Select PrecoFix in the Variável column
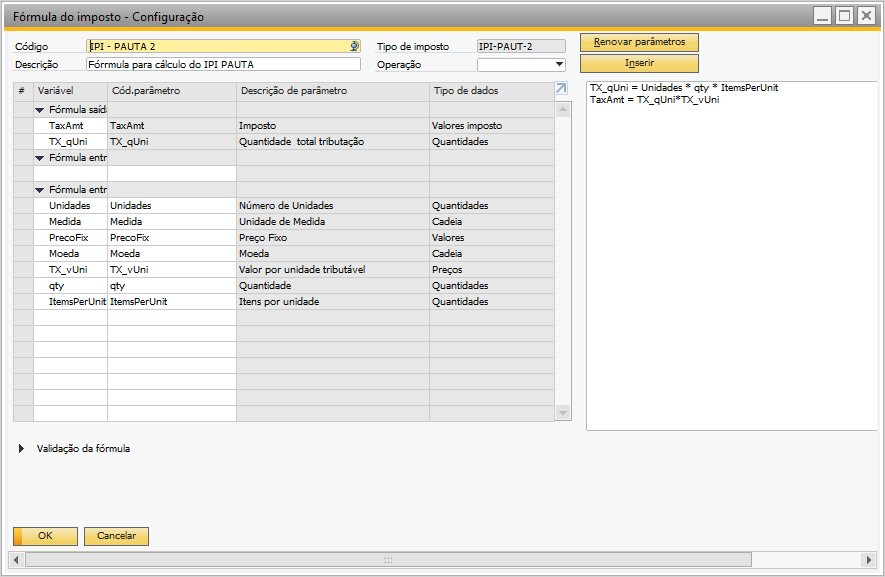Screen dimensions: 885x577 71,238
